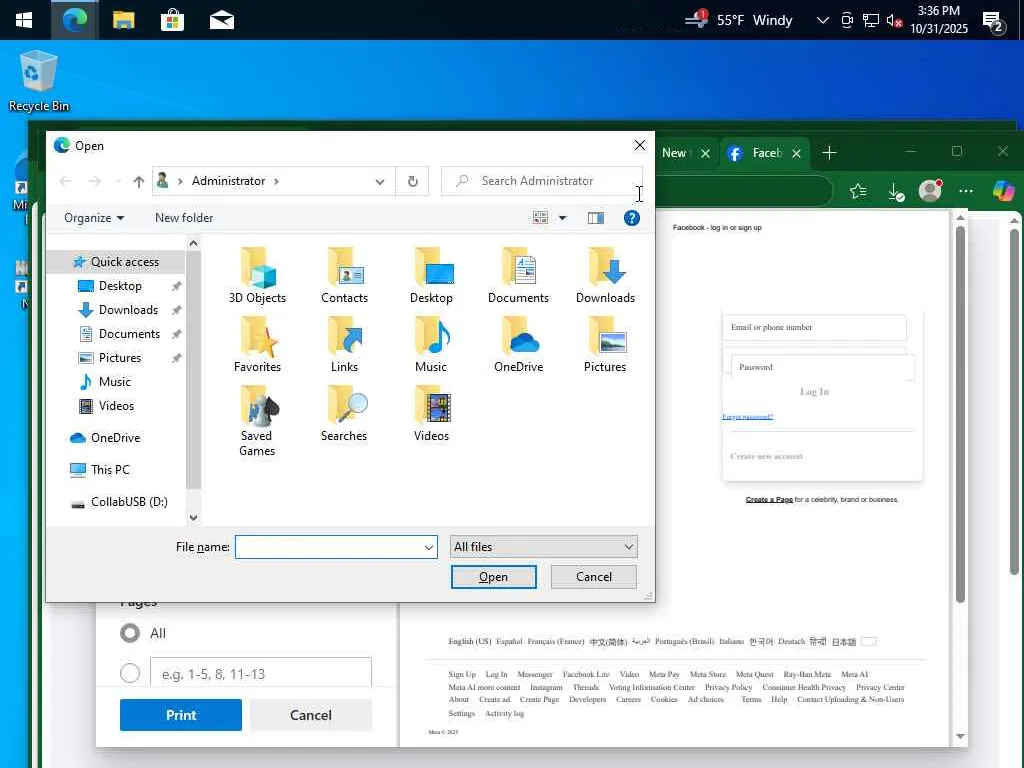Open the Recycle Bin desktop icon
This screenshot has height=768, width=1024.
click(x=39, y=81)
